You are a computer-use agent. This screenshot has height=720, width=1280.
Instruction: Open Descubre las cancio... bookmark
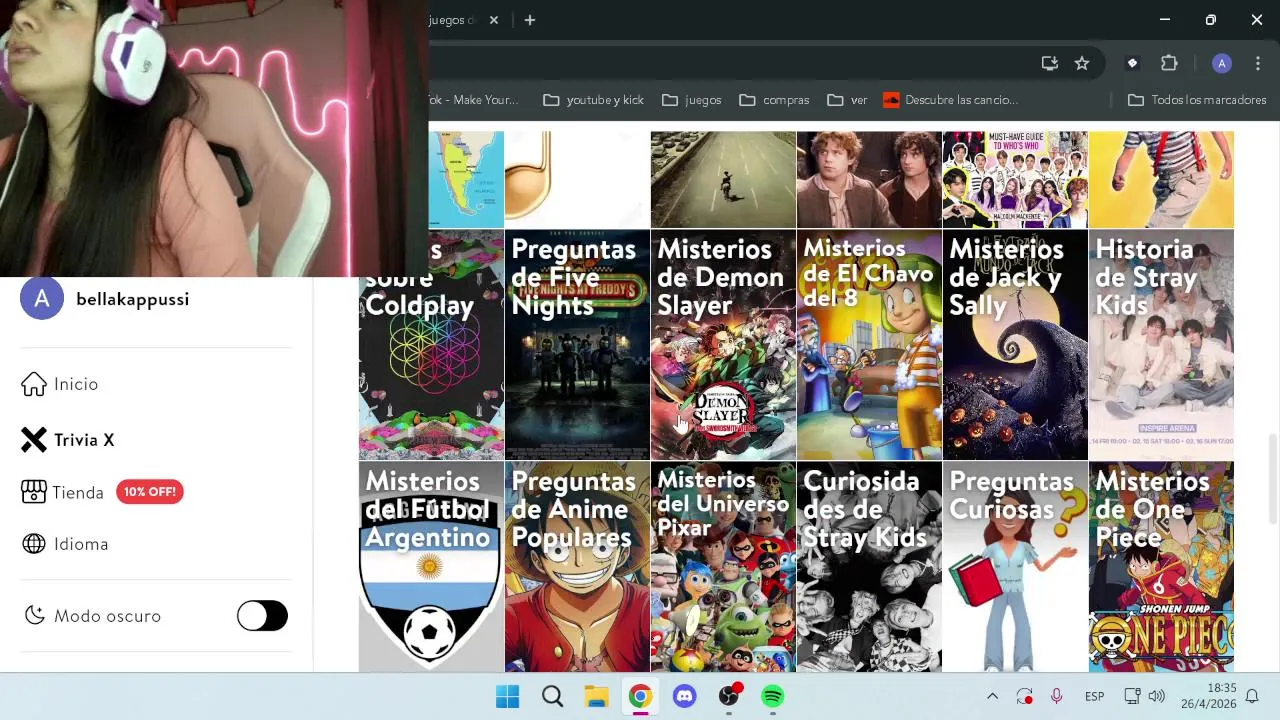click(x=951, y=100)
